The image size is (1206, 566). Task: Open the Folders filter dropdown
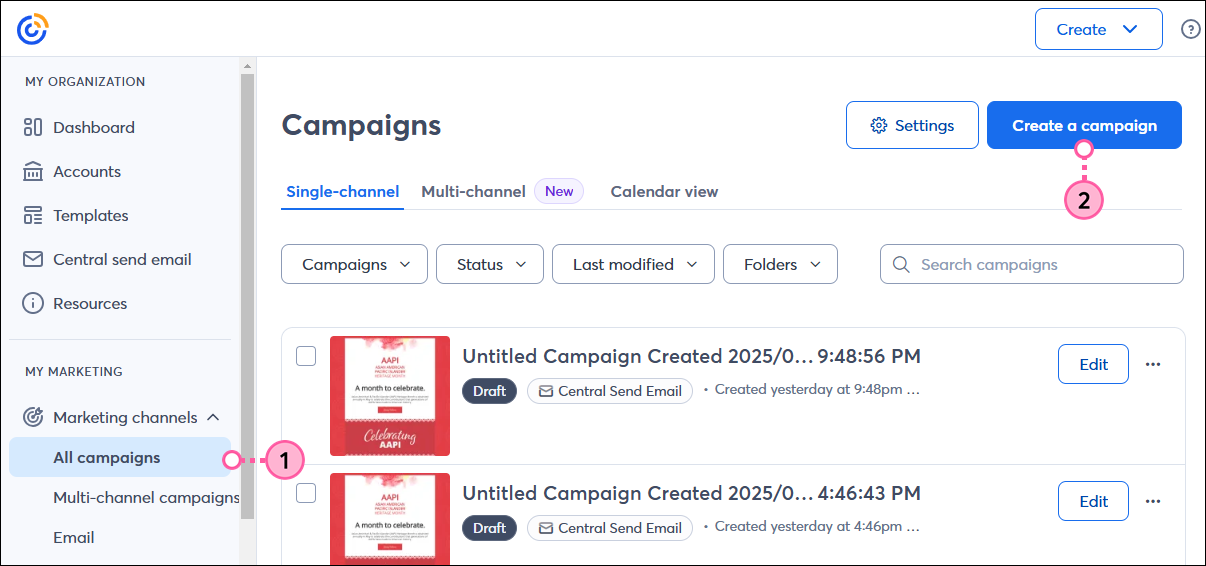pyautogui.click(x=780, y=264)
